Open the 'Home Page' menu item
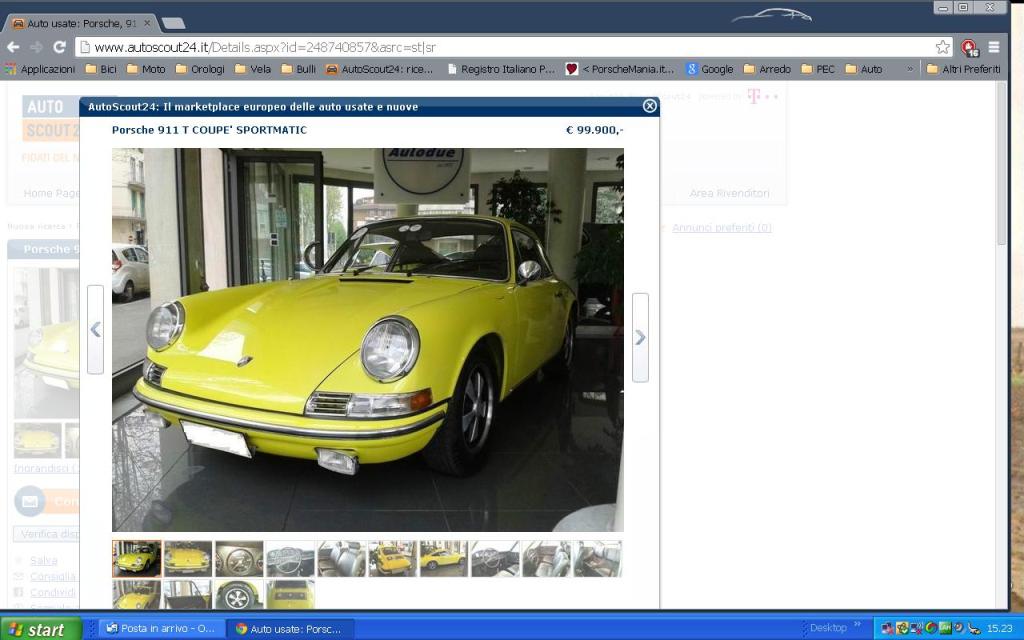 pyautogui.click(x=51, y=193)
